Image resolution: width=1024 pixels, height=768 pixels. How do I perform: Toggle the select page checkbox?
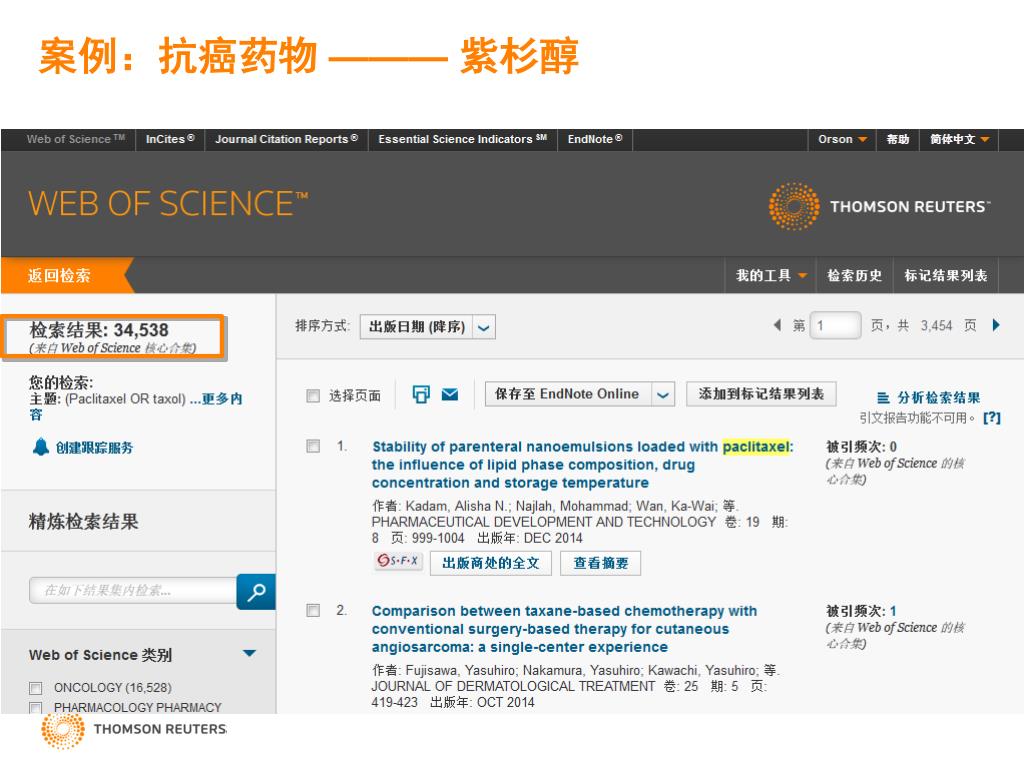coord(313,396)
